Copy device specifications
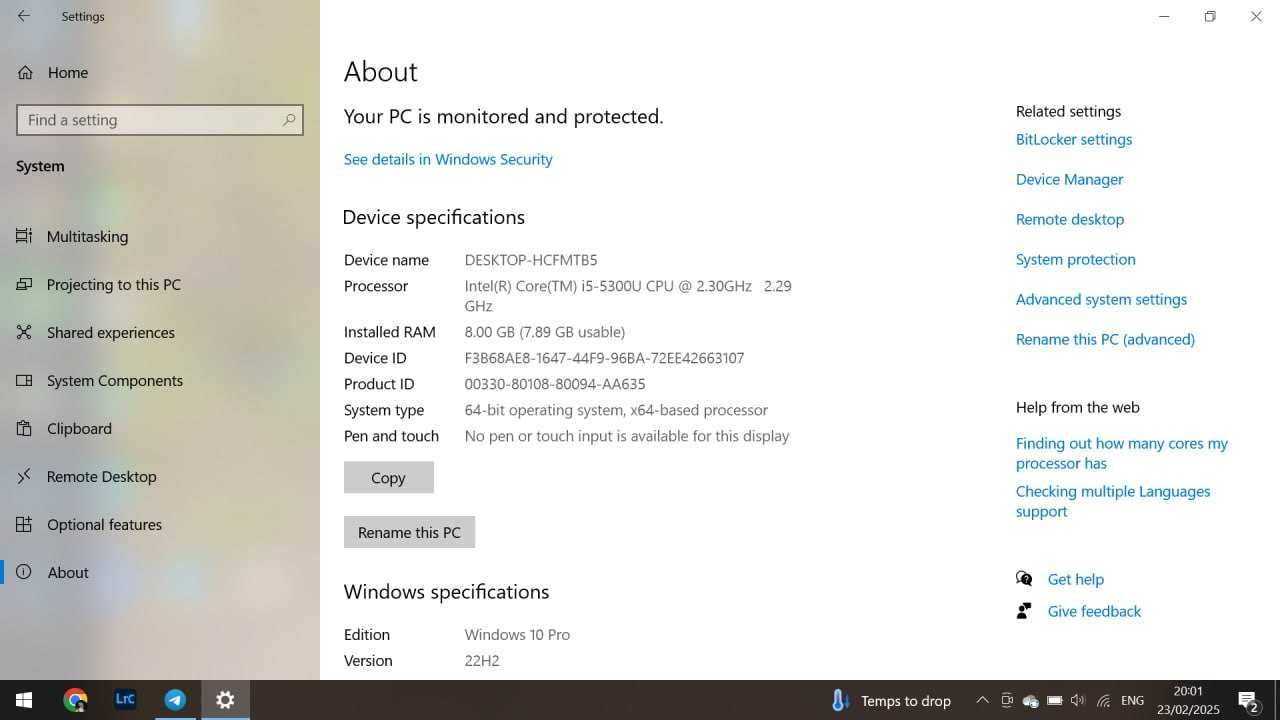This screenshot has width=1280, height=720. (389, 477)
